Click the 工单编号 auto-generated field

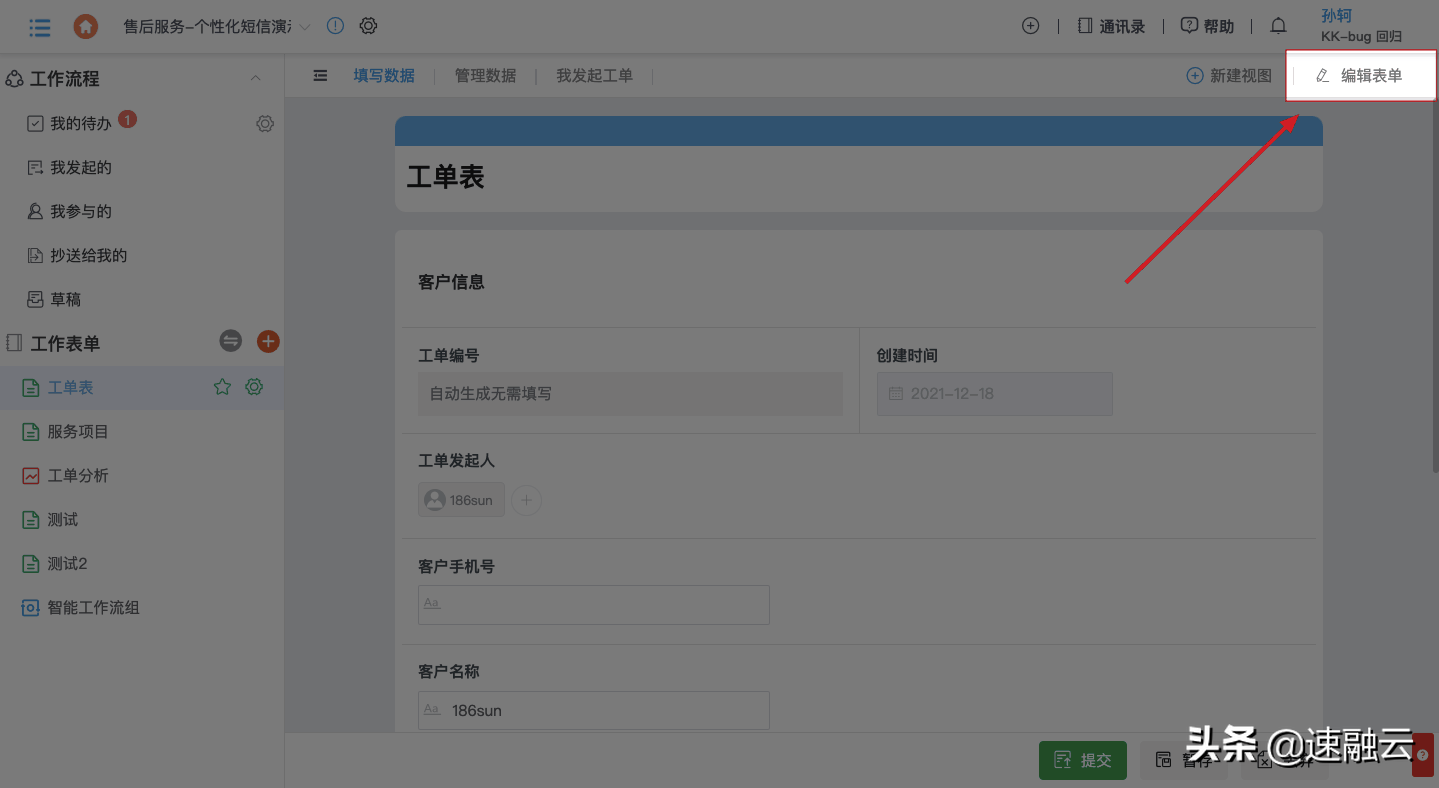click(x=630, y=394)
